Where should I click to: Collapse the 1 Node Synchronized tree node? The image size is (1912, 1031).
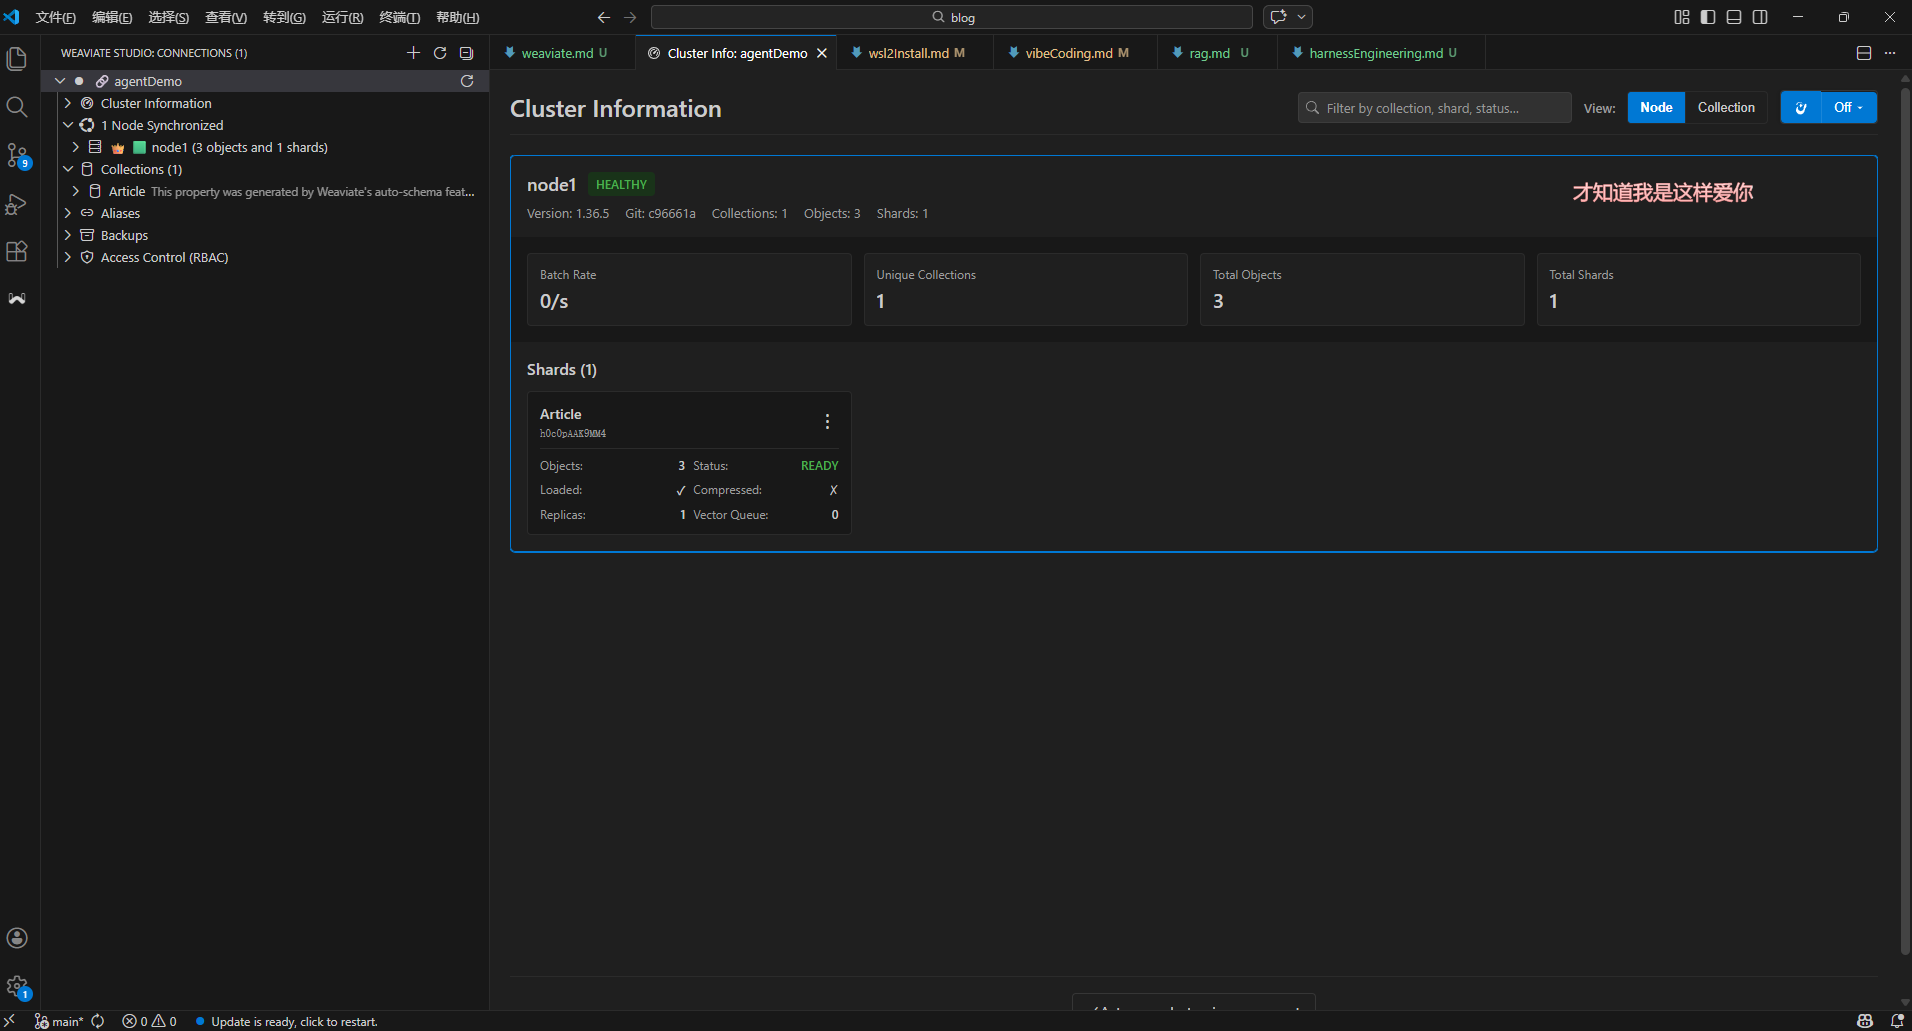point(68,125)
